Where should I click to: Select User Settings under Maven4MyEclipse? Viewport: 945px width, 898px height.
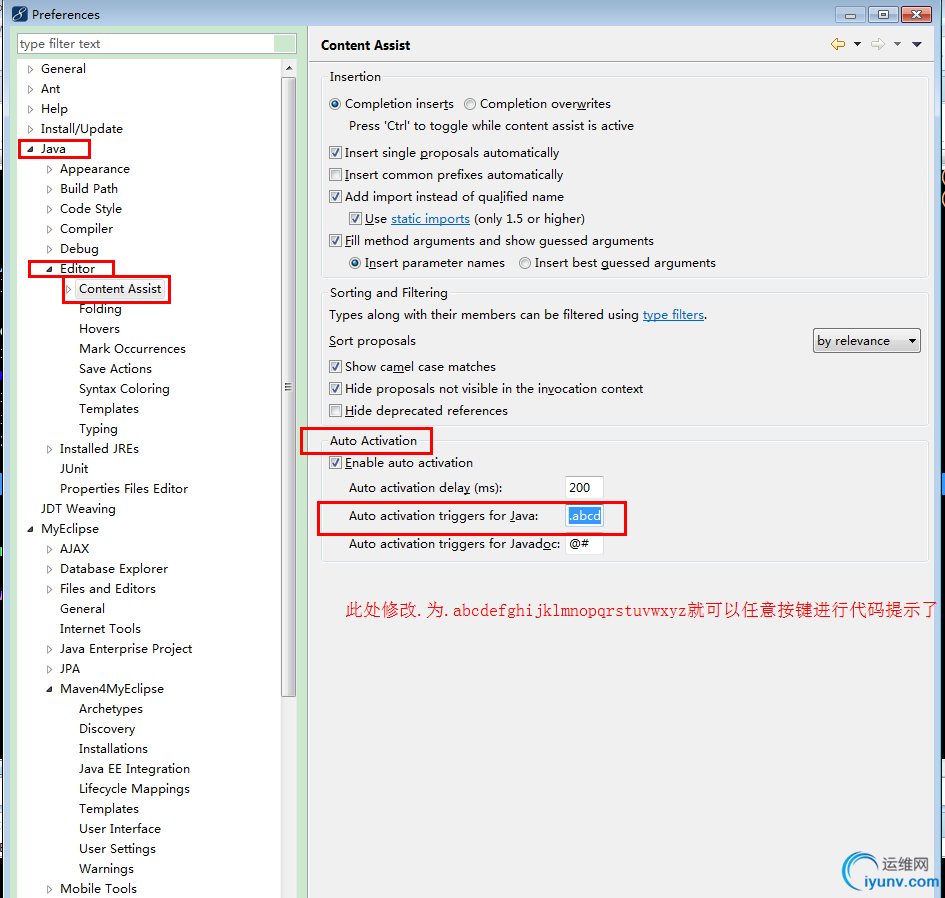(x=117, y=849)
